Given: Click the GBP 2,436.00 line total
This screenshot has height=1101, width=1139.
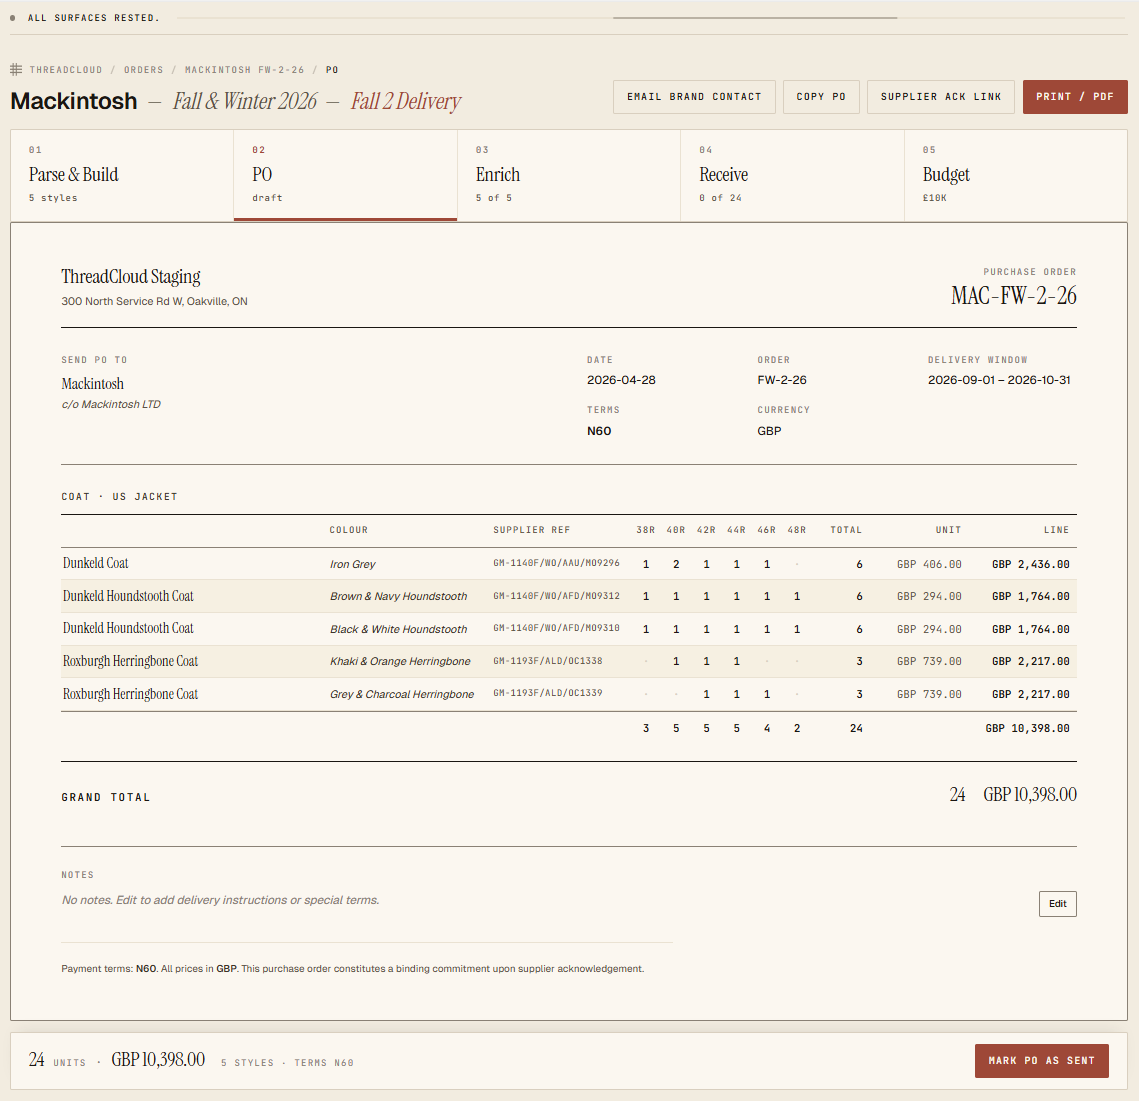Looking at the screenshot, I should coord(1031,564).
